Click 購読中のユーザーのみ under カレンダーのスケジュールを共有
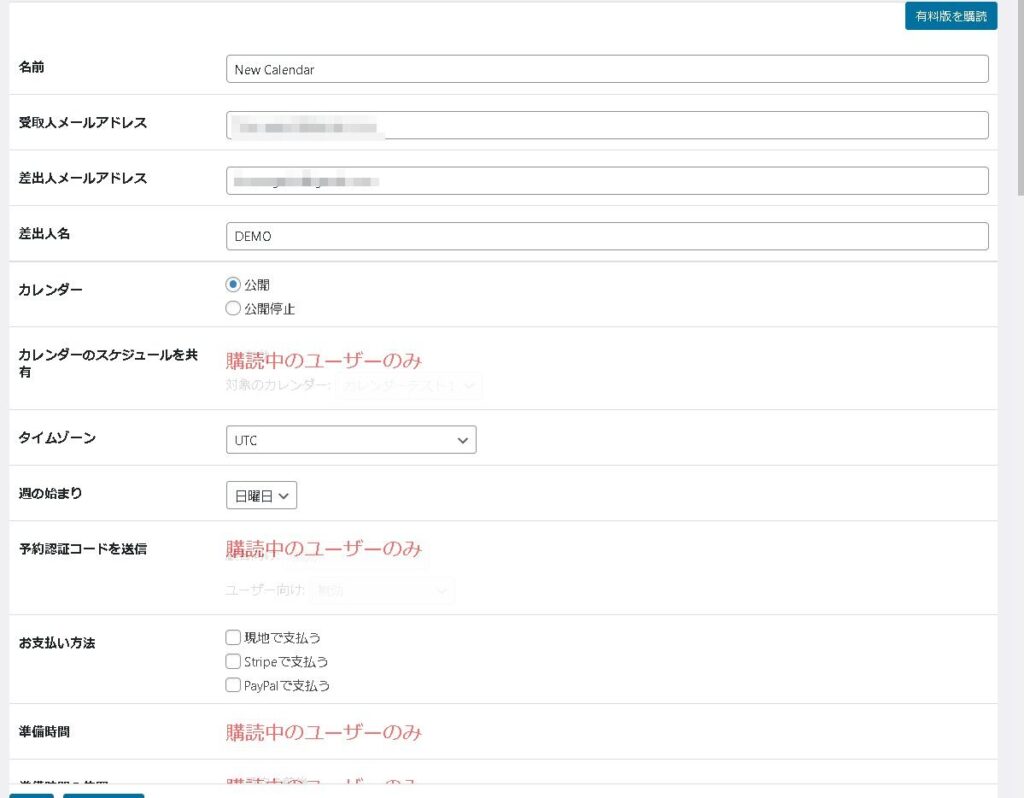This screenshot has height=798, width=1024. 323,360
